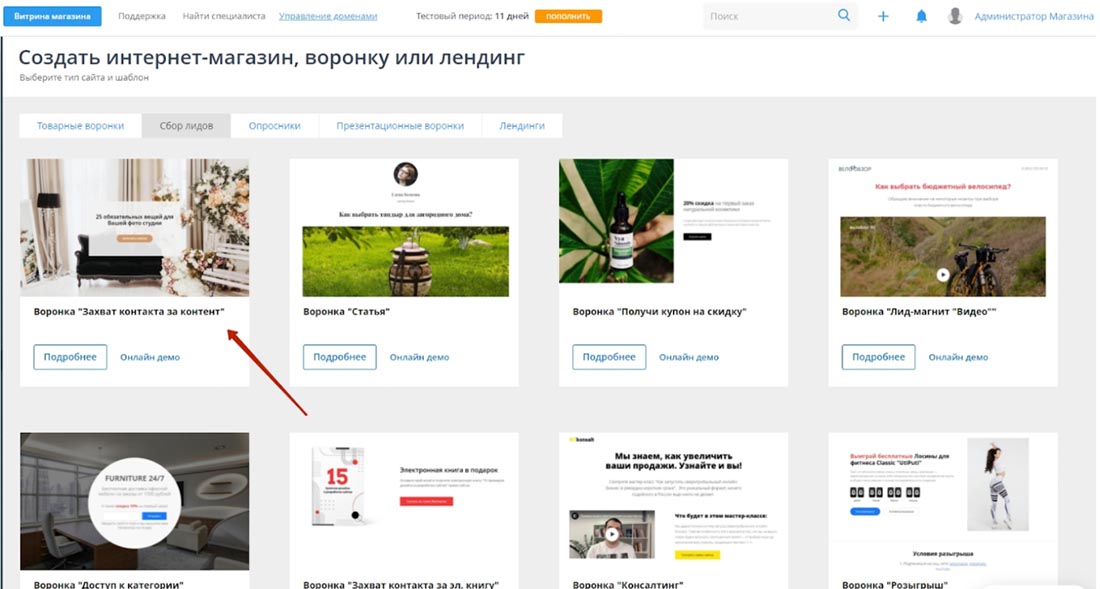The height and width of the screenshot is (589, 1100).
Task: Open "Найти специалиста" menu item
Action: 224,16
